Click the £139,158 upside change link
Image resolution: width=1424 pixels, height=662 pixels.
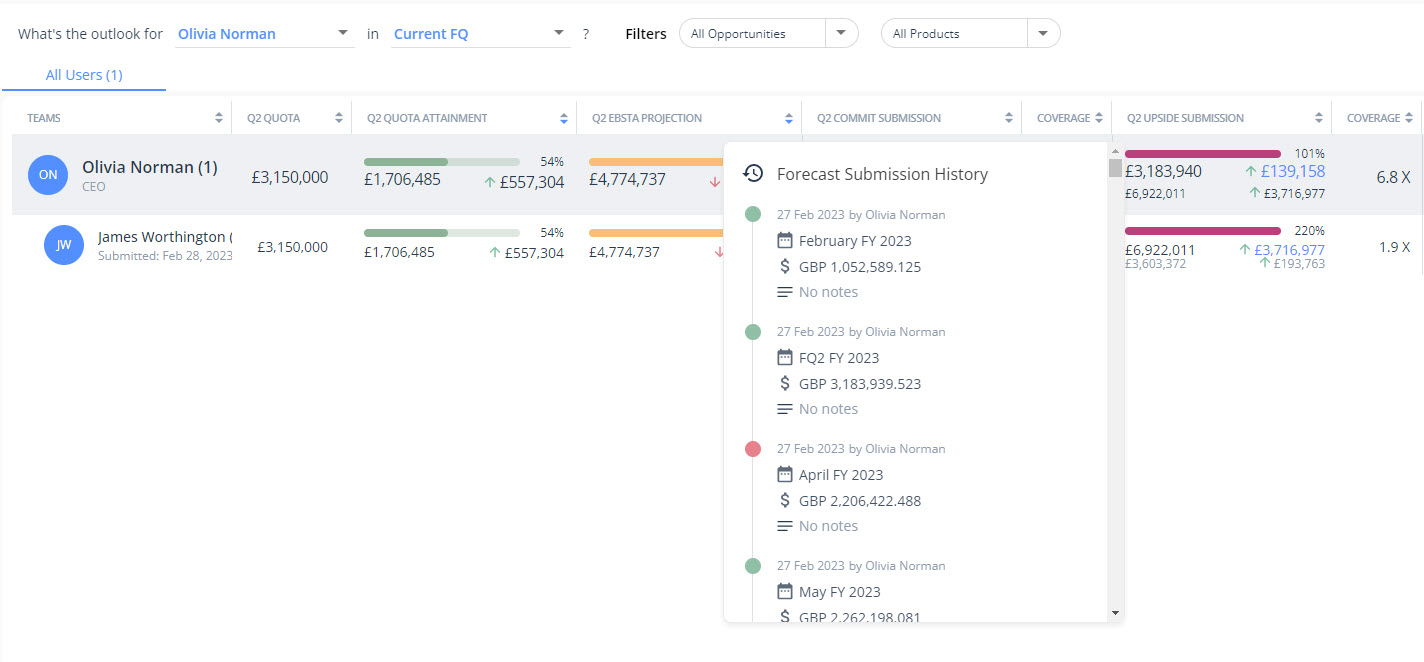point(1292,171)
